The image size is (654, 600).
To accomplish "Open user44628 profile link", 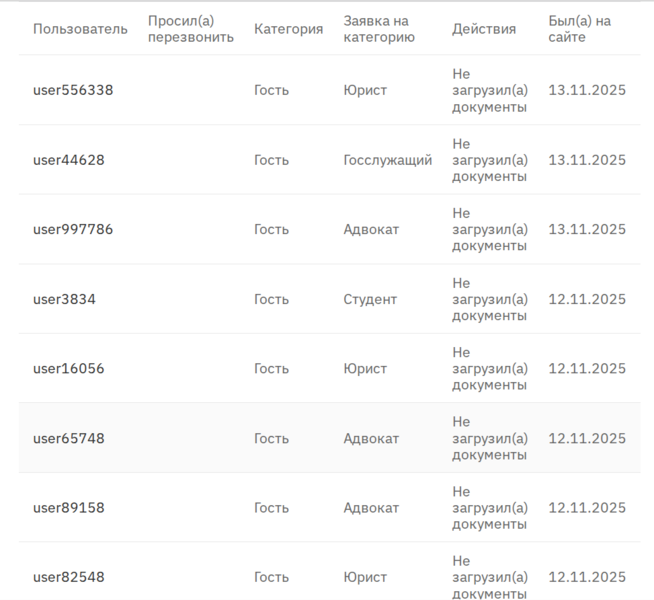I will point(69,160).
